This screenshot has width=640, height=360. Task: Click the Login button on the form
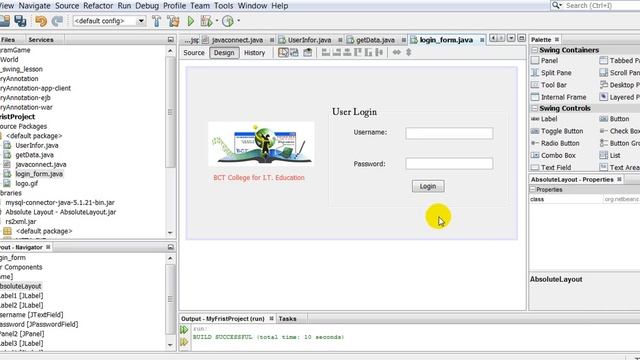[x=428, y=186]
